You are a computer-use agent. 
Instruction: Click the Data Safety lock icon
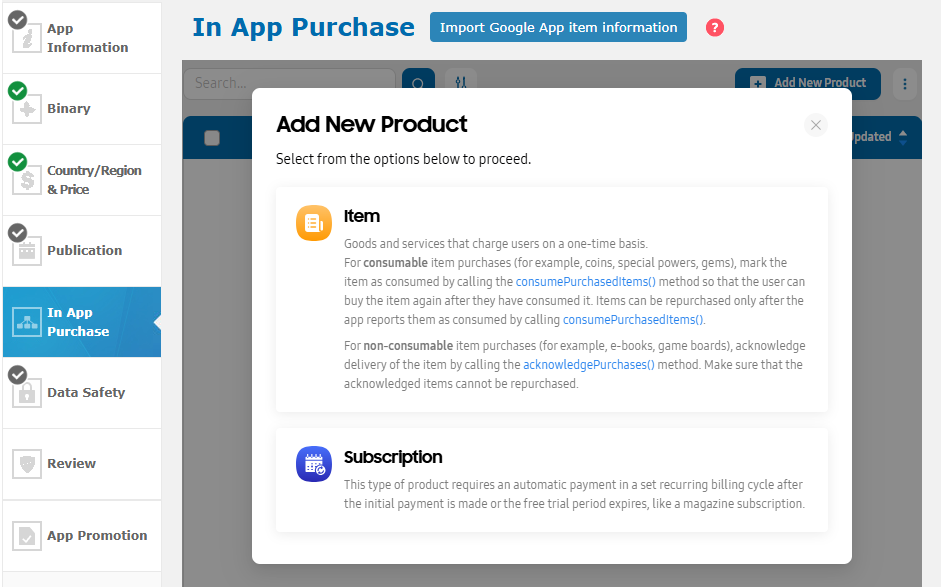pyautogui.click(x=26, y=393)
